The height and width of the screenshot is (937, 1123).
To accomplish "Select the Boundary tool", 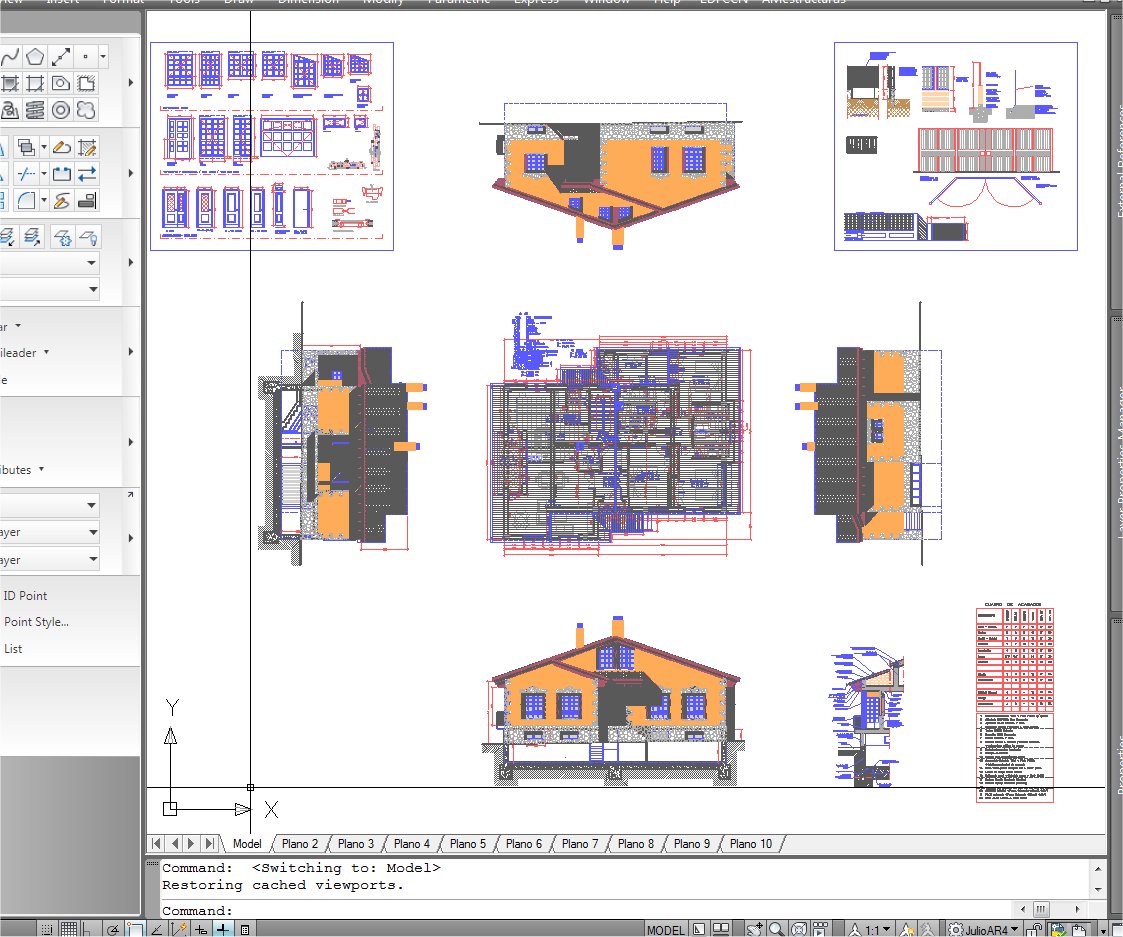I will tap(34, 83).
